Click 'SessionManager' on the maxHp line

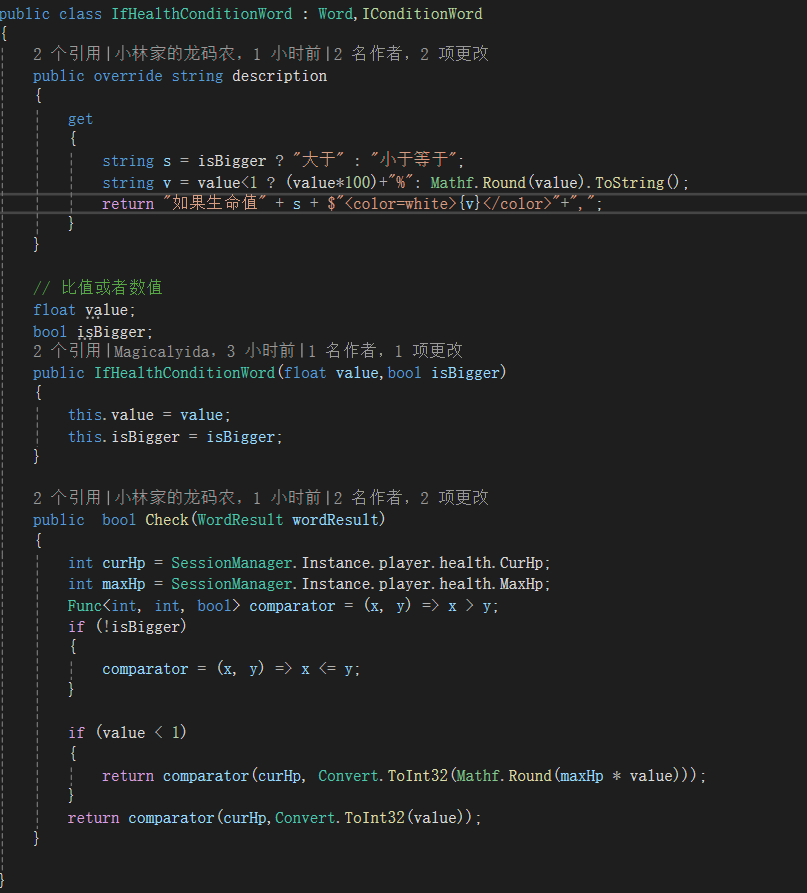point(232,584)
